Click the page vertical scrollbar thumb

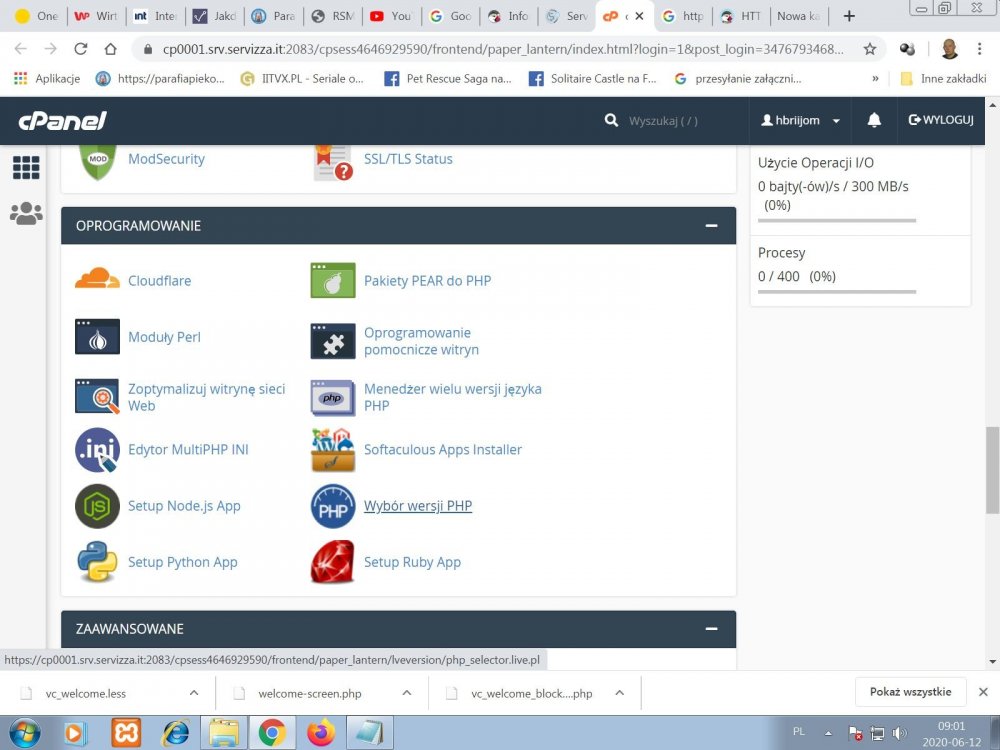click(992, 470)
